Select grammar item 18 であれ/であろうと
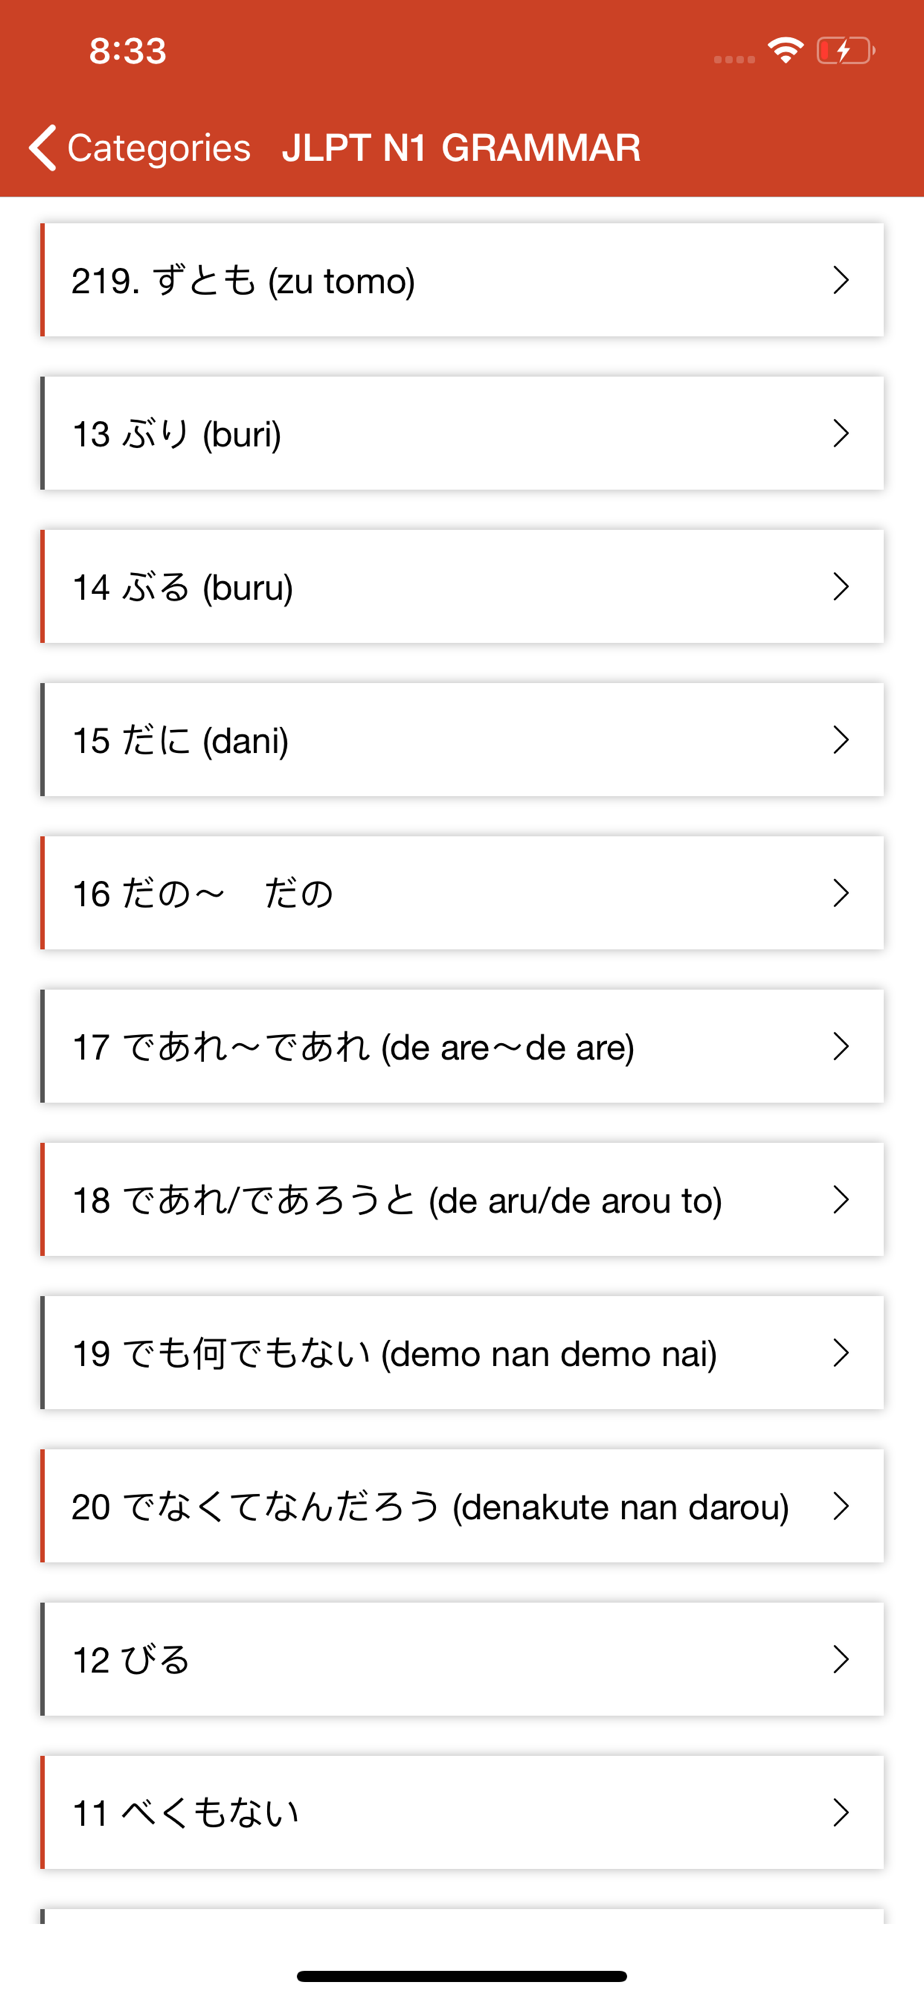Viewport: 924px width, 2000px height. [462, 1199]
